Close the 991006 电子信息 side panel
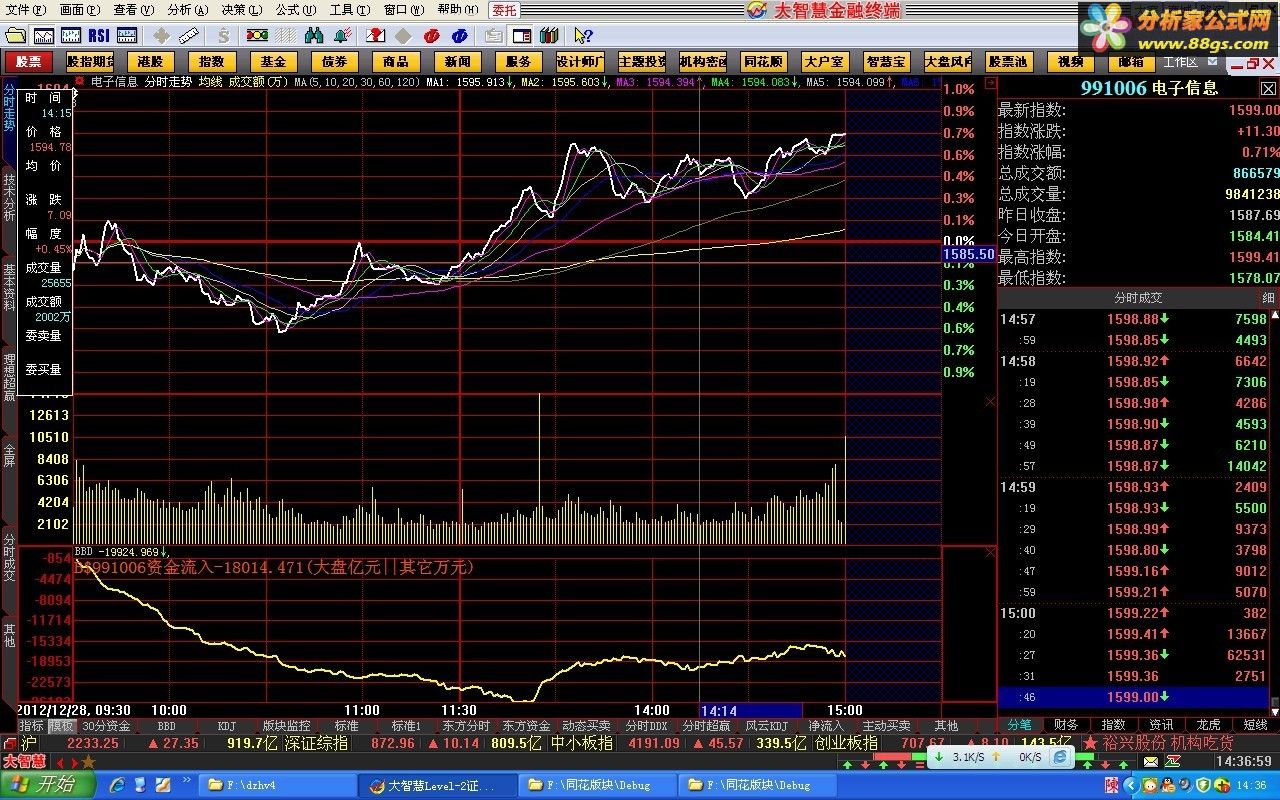 coord(1268,88)
